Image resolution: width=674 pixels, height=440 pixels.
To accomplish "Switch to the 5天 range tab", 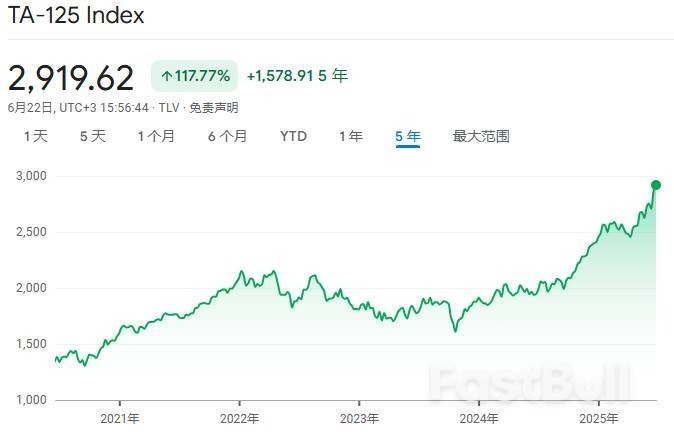I will pyautogui.click(x=92, y=136).
